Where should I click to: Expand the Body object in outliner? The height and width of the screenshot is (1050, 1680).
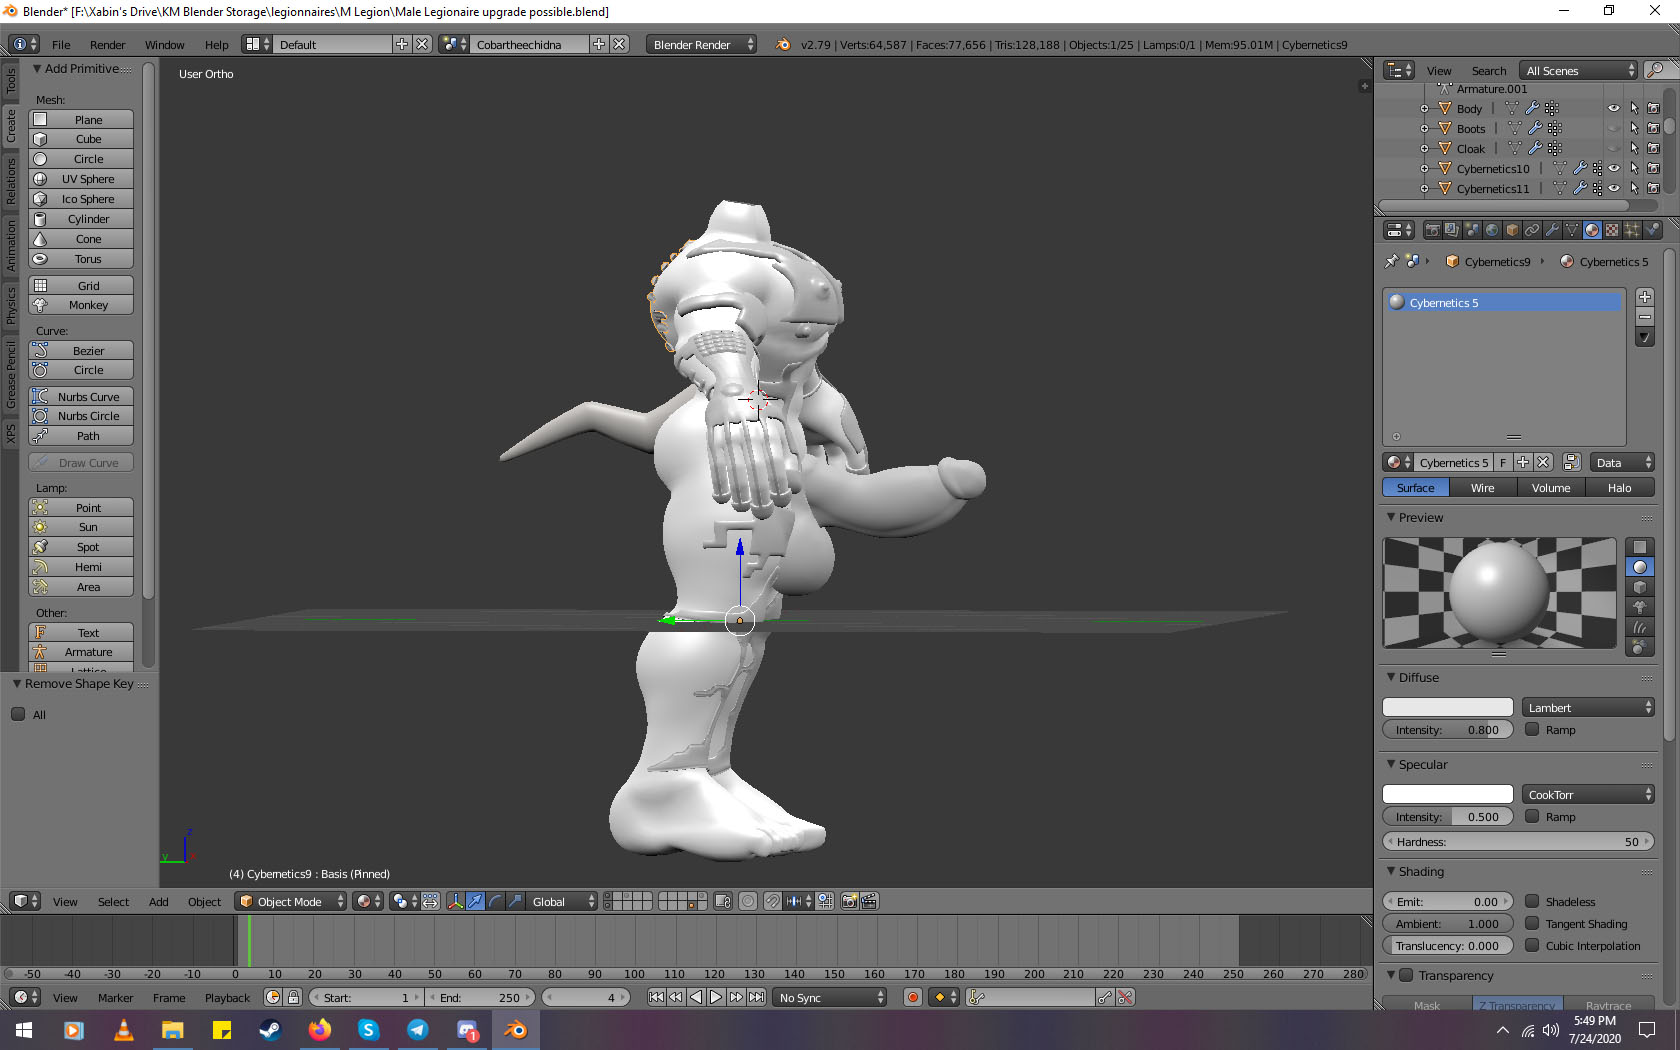1424,108
